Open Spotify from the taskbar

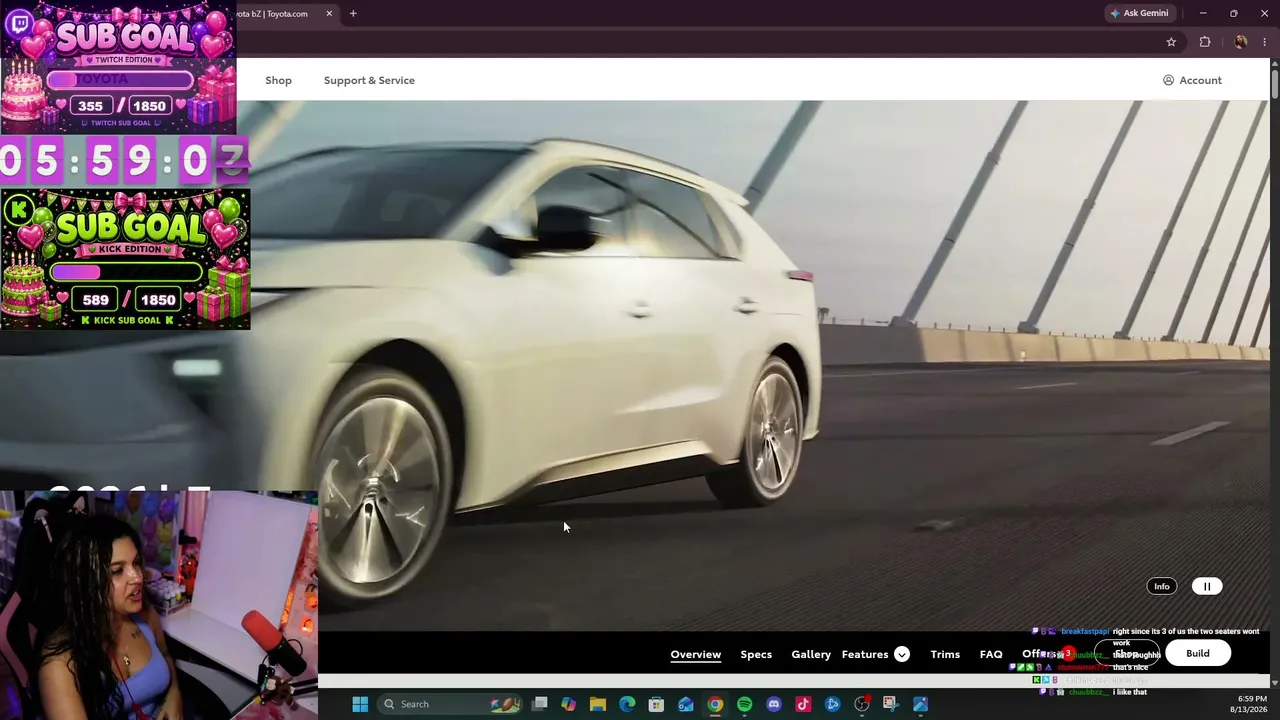coord(744,704)
